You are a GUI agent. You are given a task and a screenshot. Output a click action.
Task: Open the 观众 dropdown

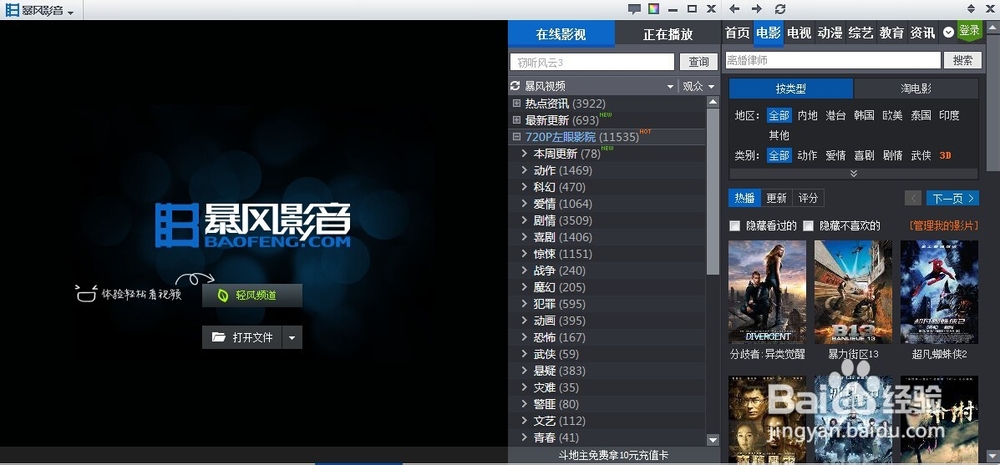click(698, 86)
